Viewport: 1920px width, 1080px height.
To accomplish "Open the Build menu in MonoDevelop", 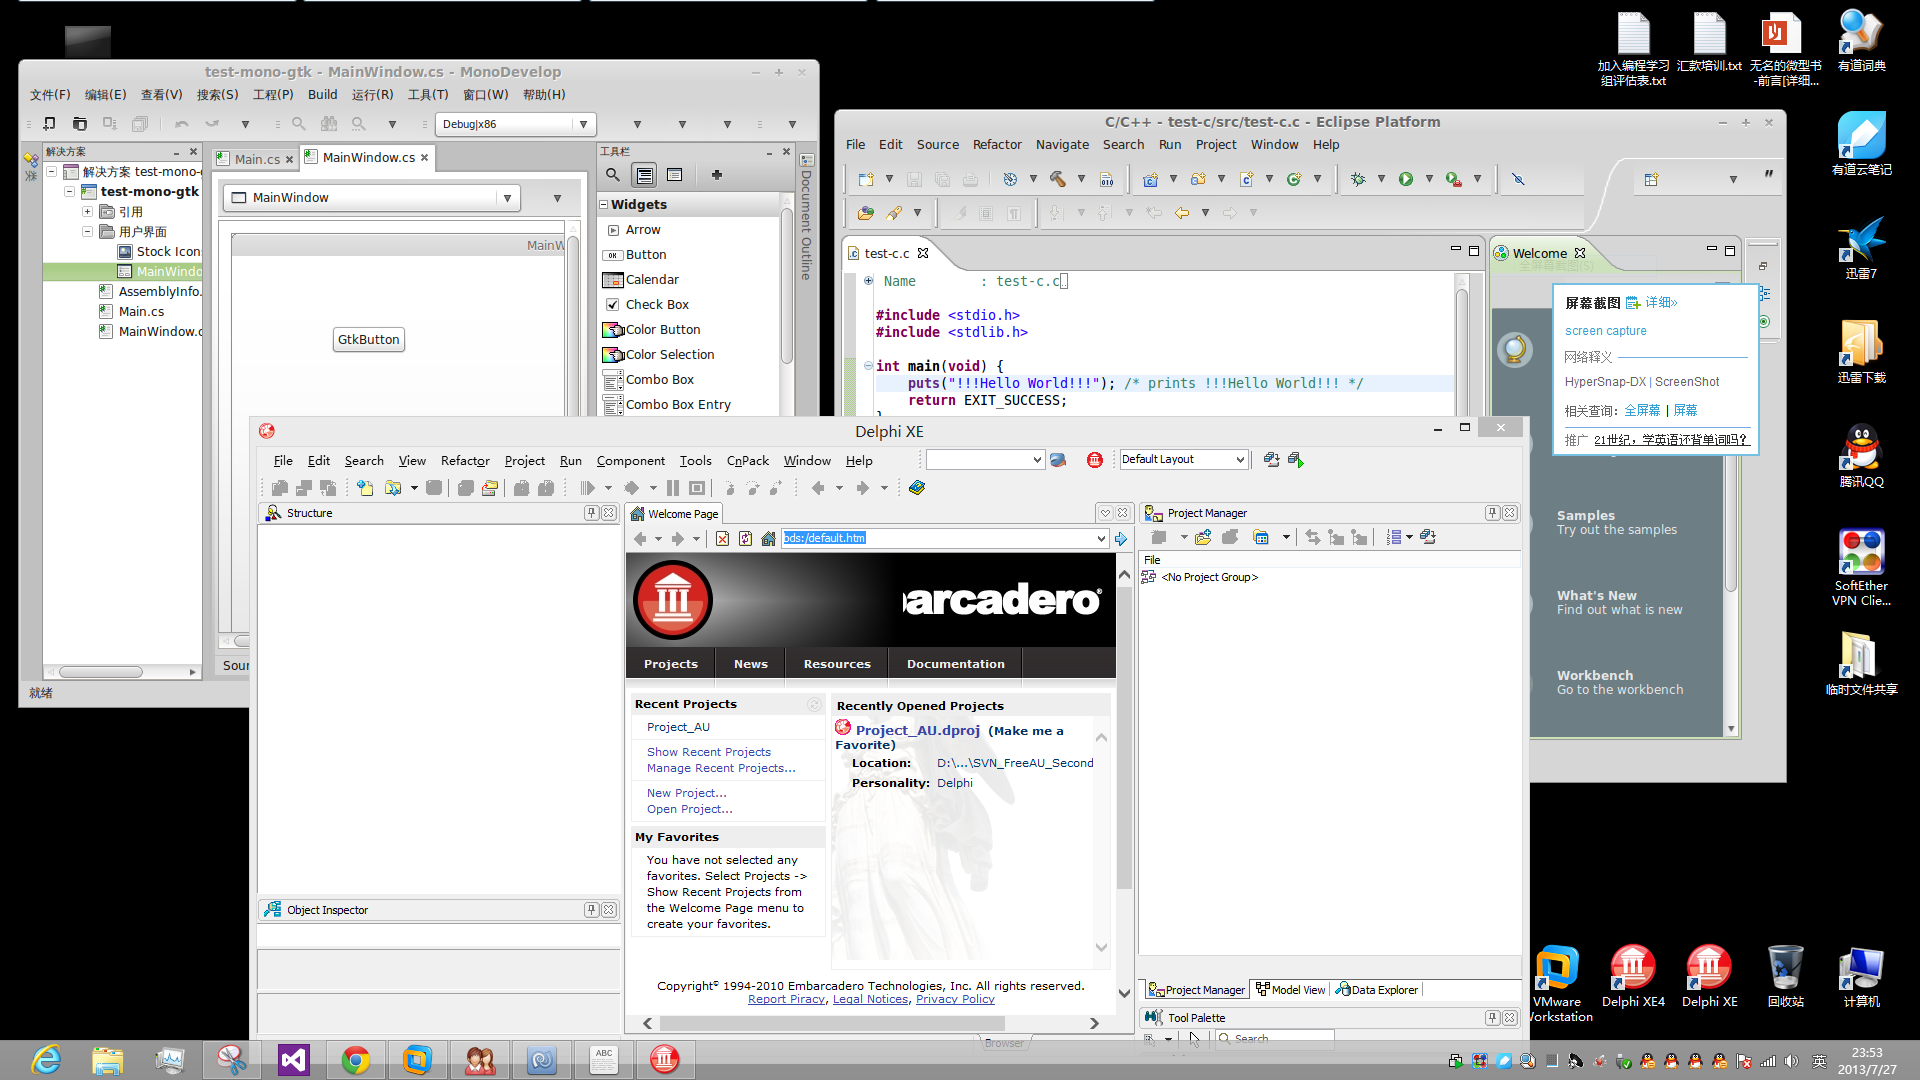I will pos(322,95).
